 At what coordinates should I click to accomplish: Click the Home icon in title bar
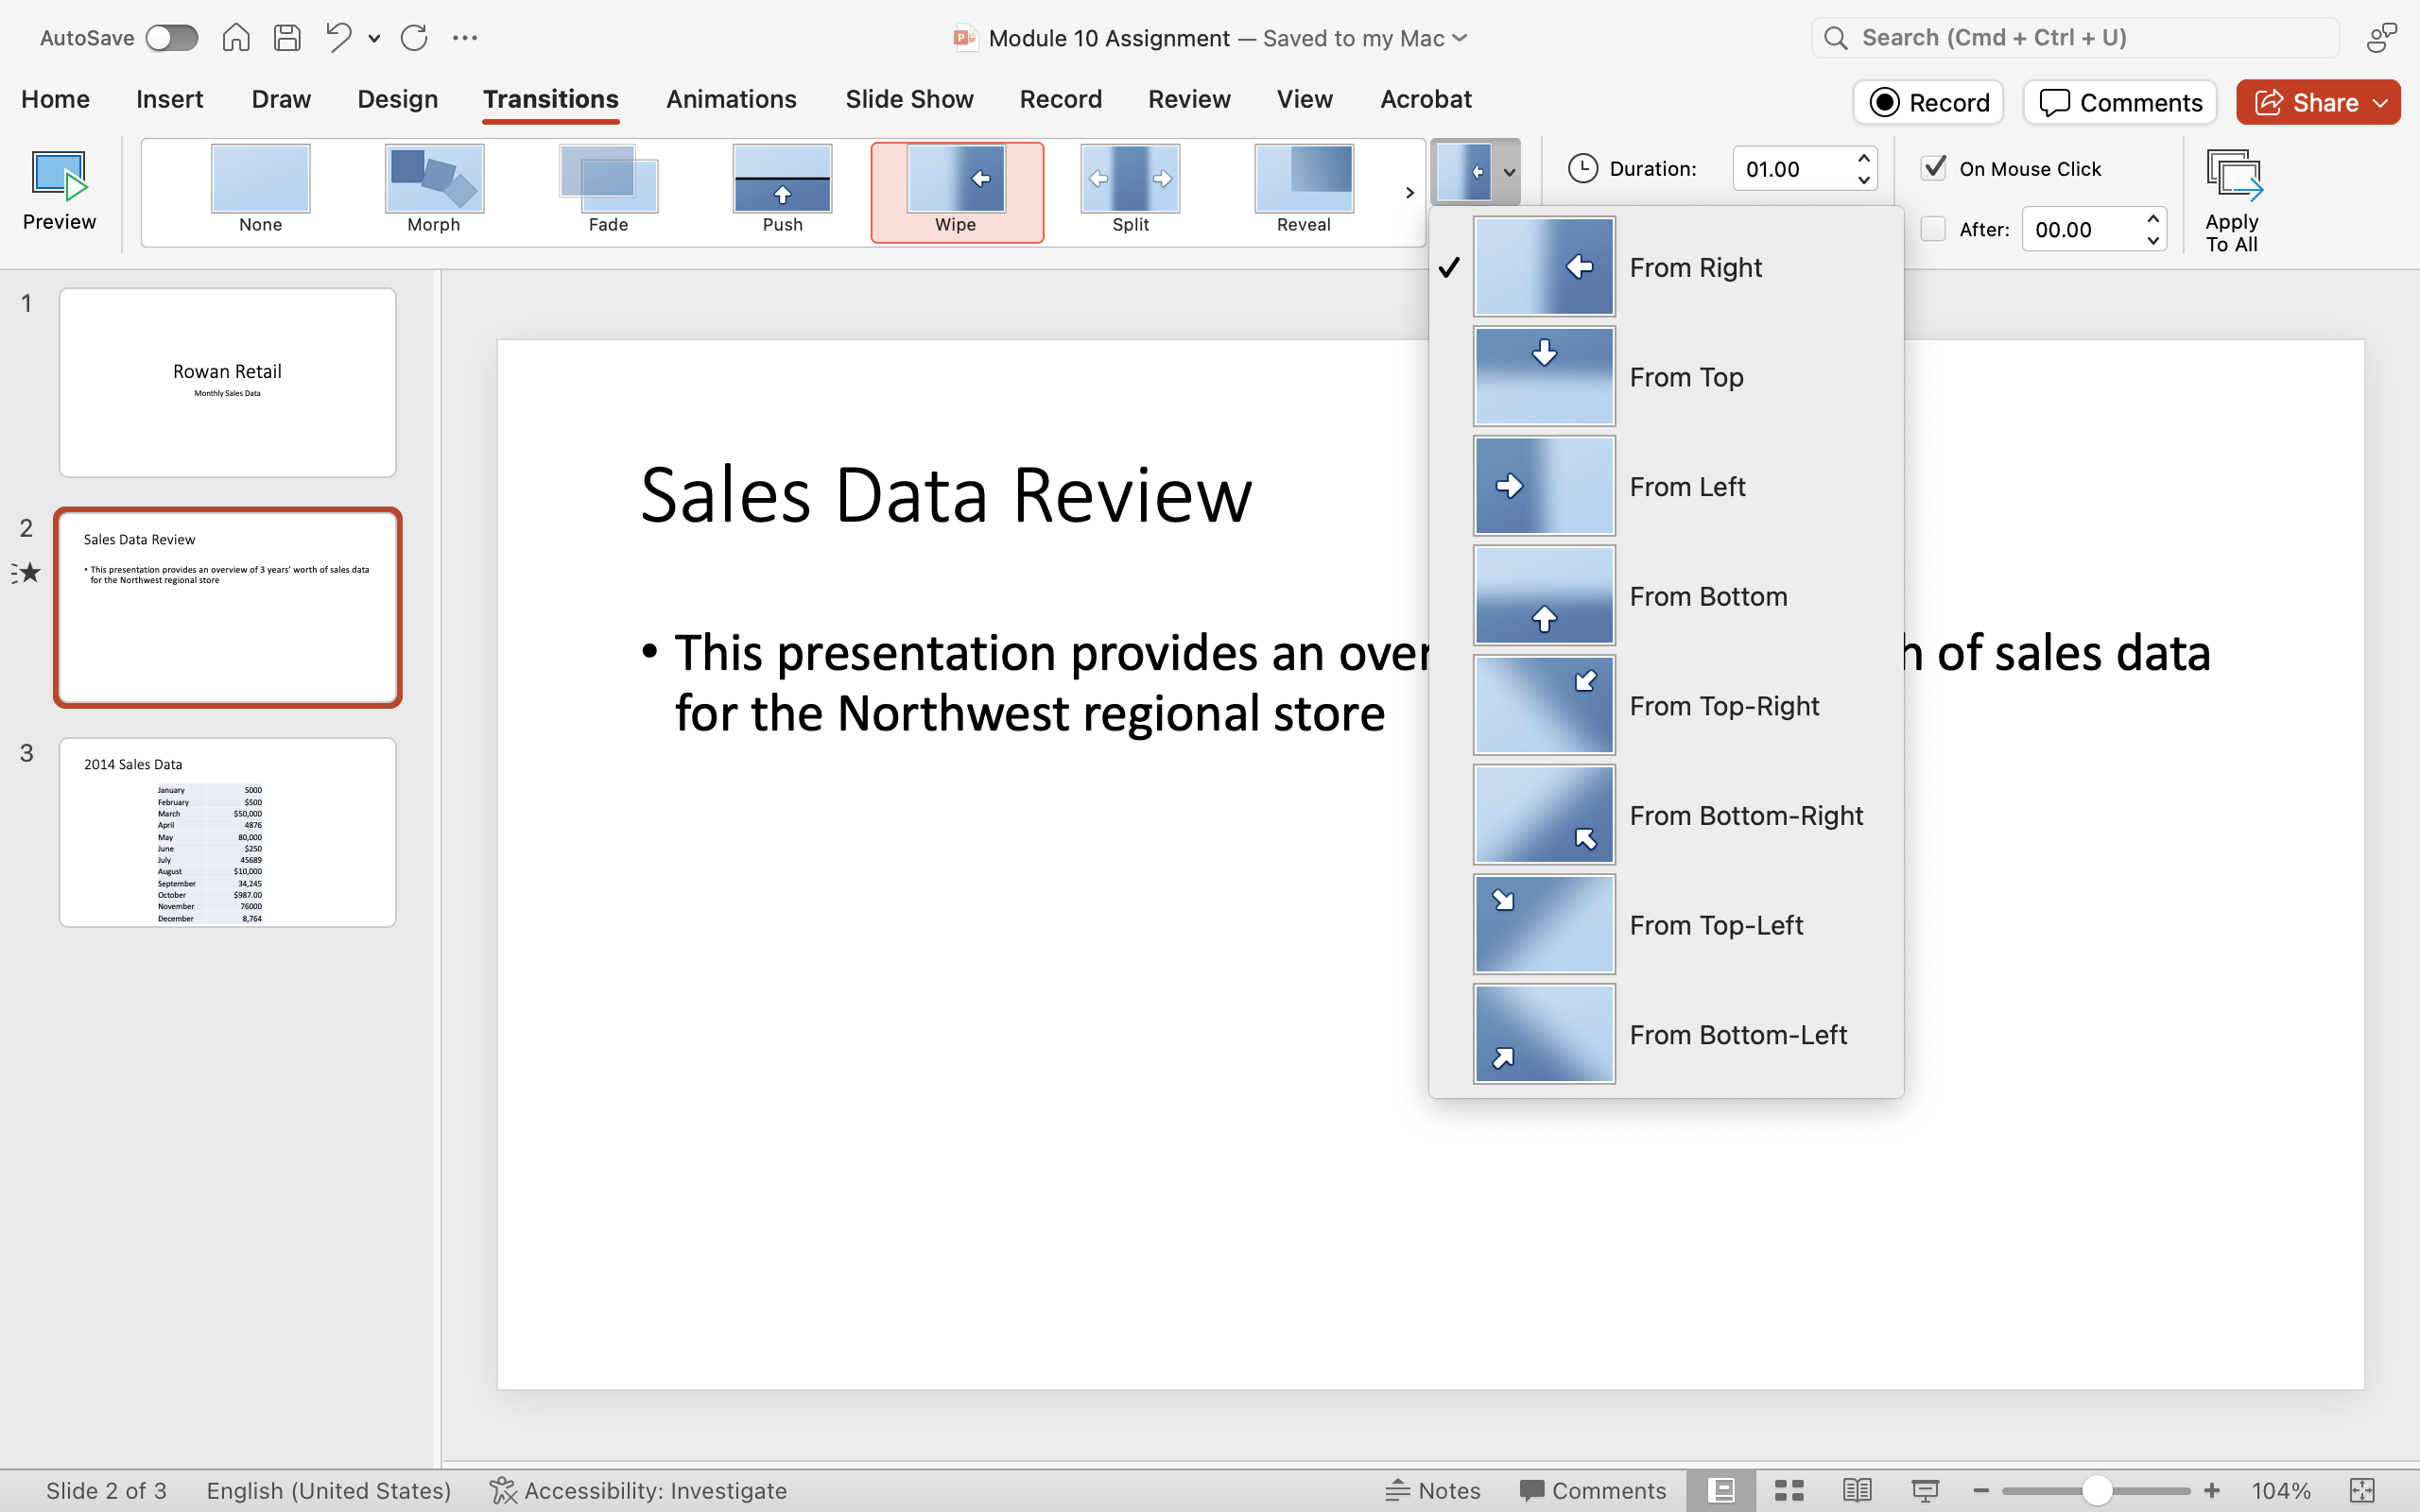[x=236, y=38]
